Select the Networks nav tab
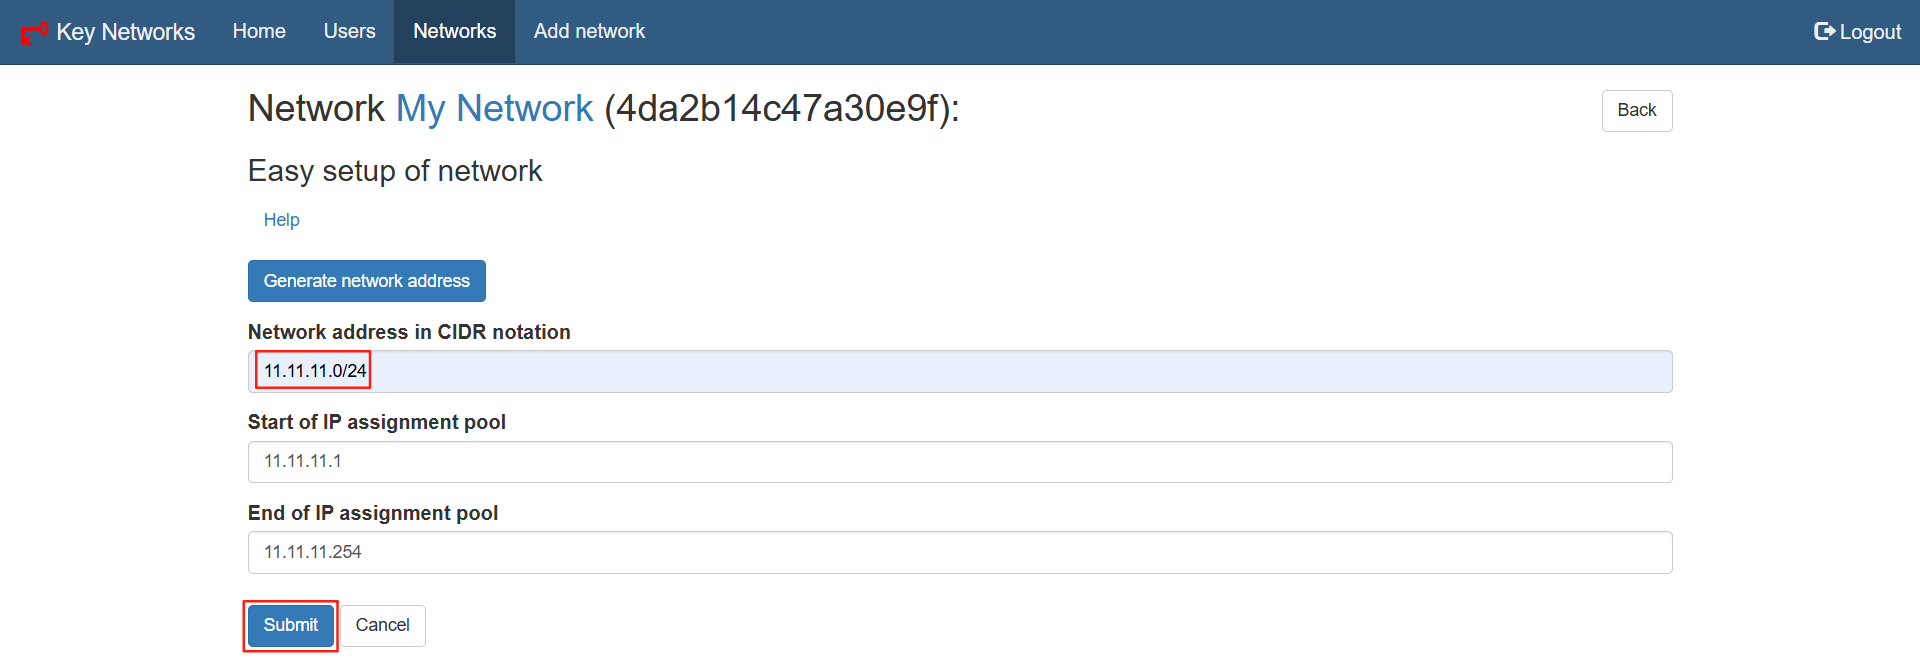Image resolution: width=1920 pixels, height=659 pixels. [454, 31]
